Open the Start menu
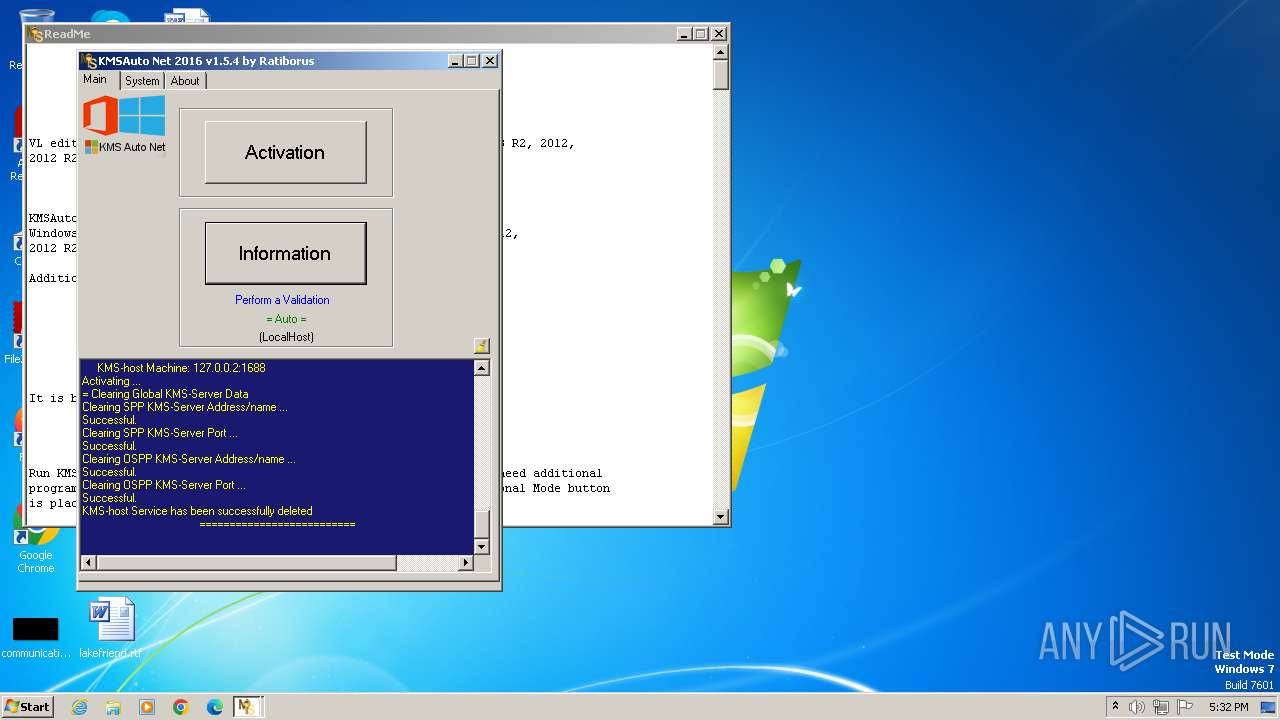This screenshot has height=720, width=1280. [27, 707]
